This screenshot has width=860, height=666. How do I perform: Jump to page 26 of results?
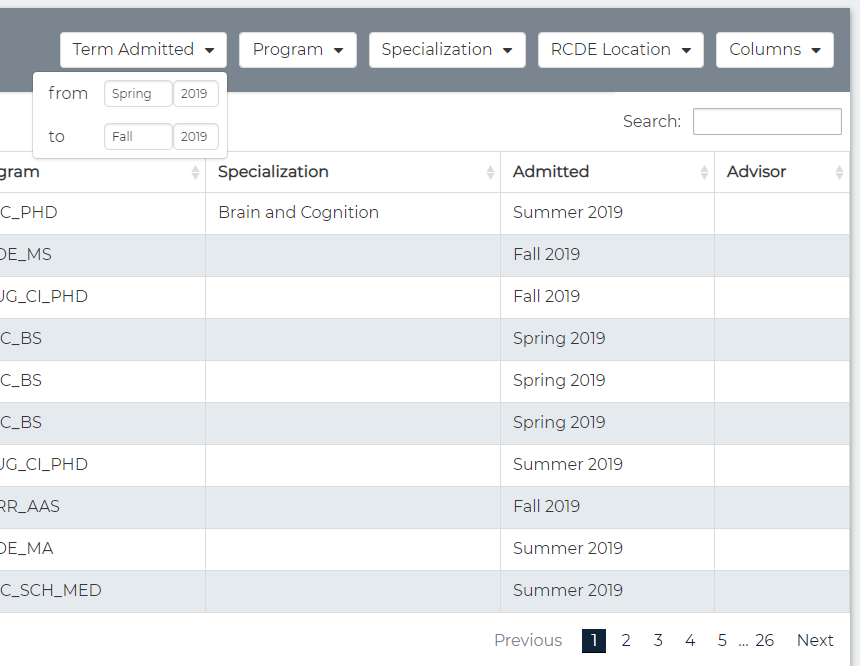tap(764, 641)
